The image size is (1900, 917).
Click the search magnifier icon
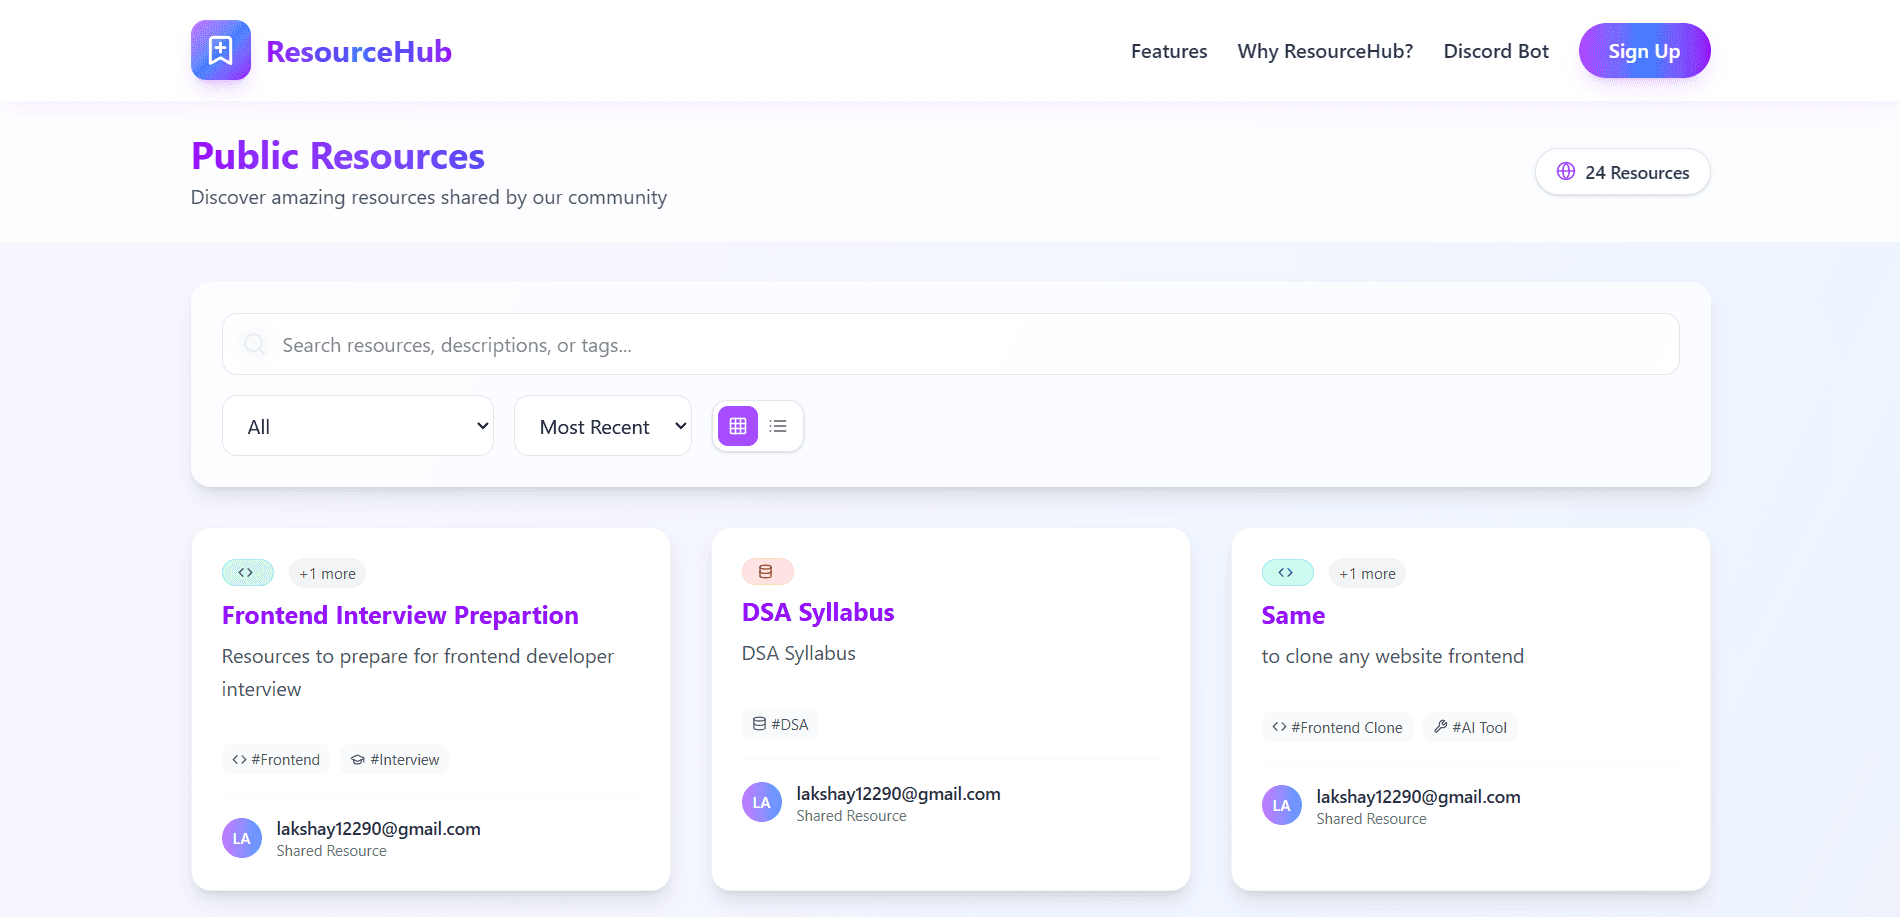[x=254, y=344]
